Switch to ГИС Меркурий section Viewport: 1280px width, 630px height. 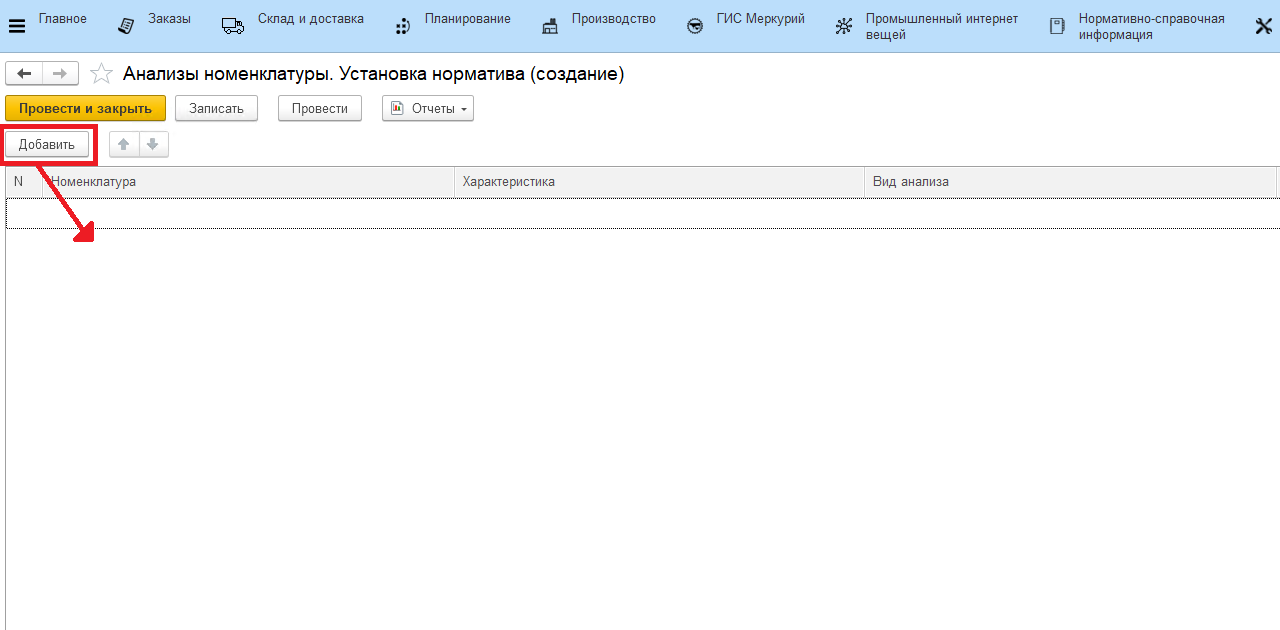(760, 19)
